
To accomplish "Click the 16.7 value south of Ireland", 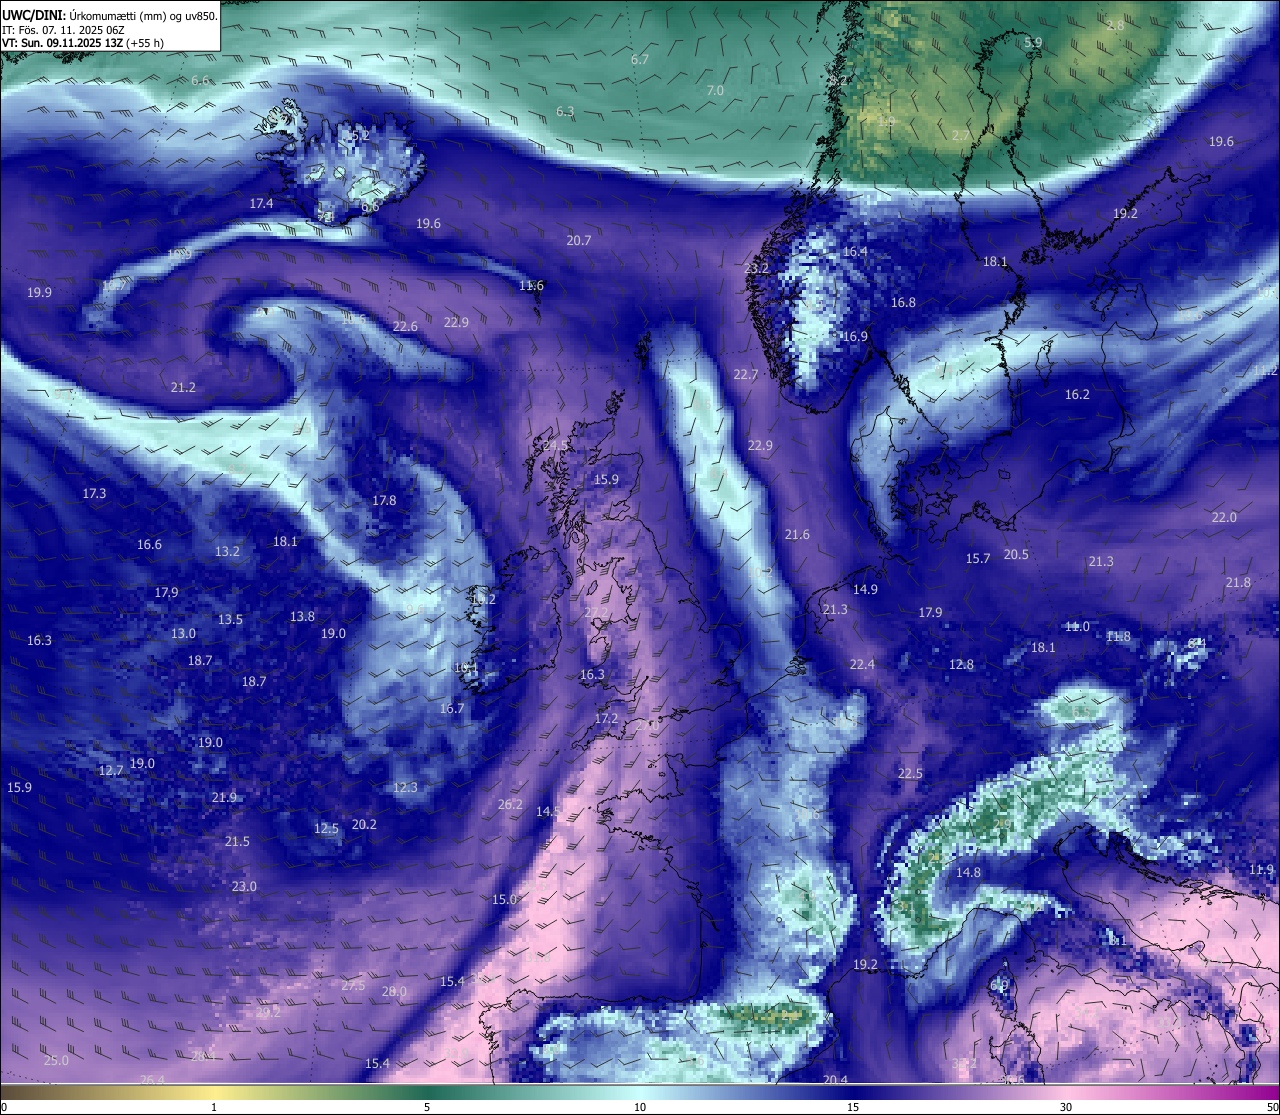I will [452, 709].
